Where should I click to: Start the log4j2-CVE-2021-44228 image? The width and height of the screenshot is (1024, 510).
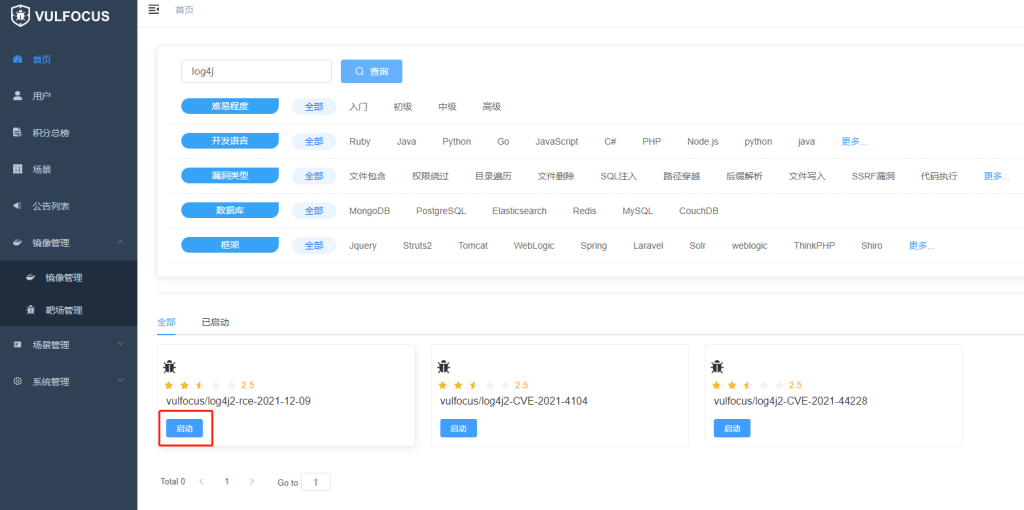pos(732,428)
